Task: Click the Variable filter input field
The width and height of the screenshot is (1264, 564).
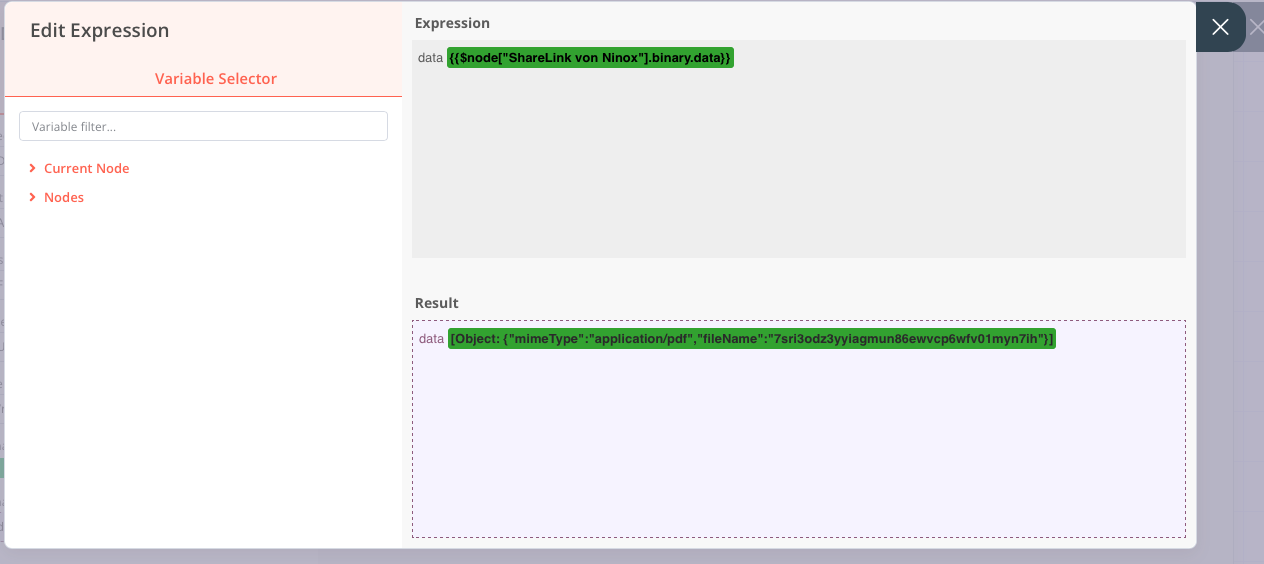Action: click(x=203, y=126)
